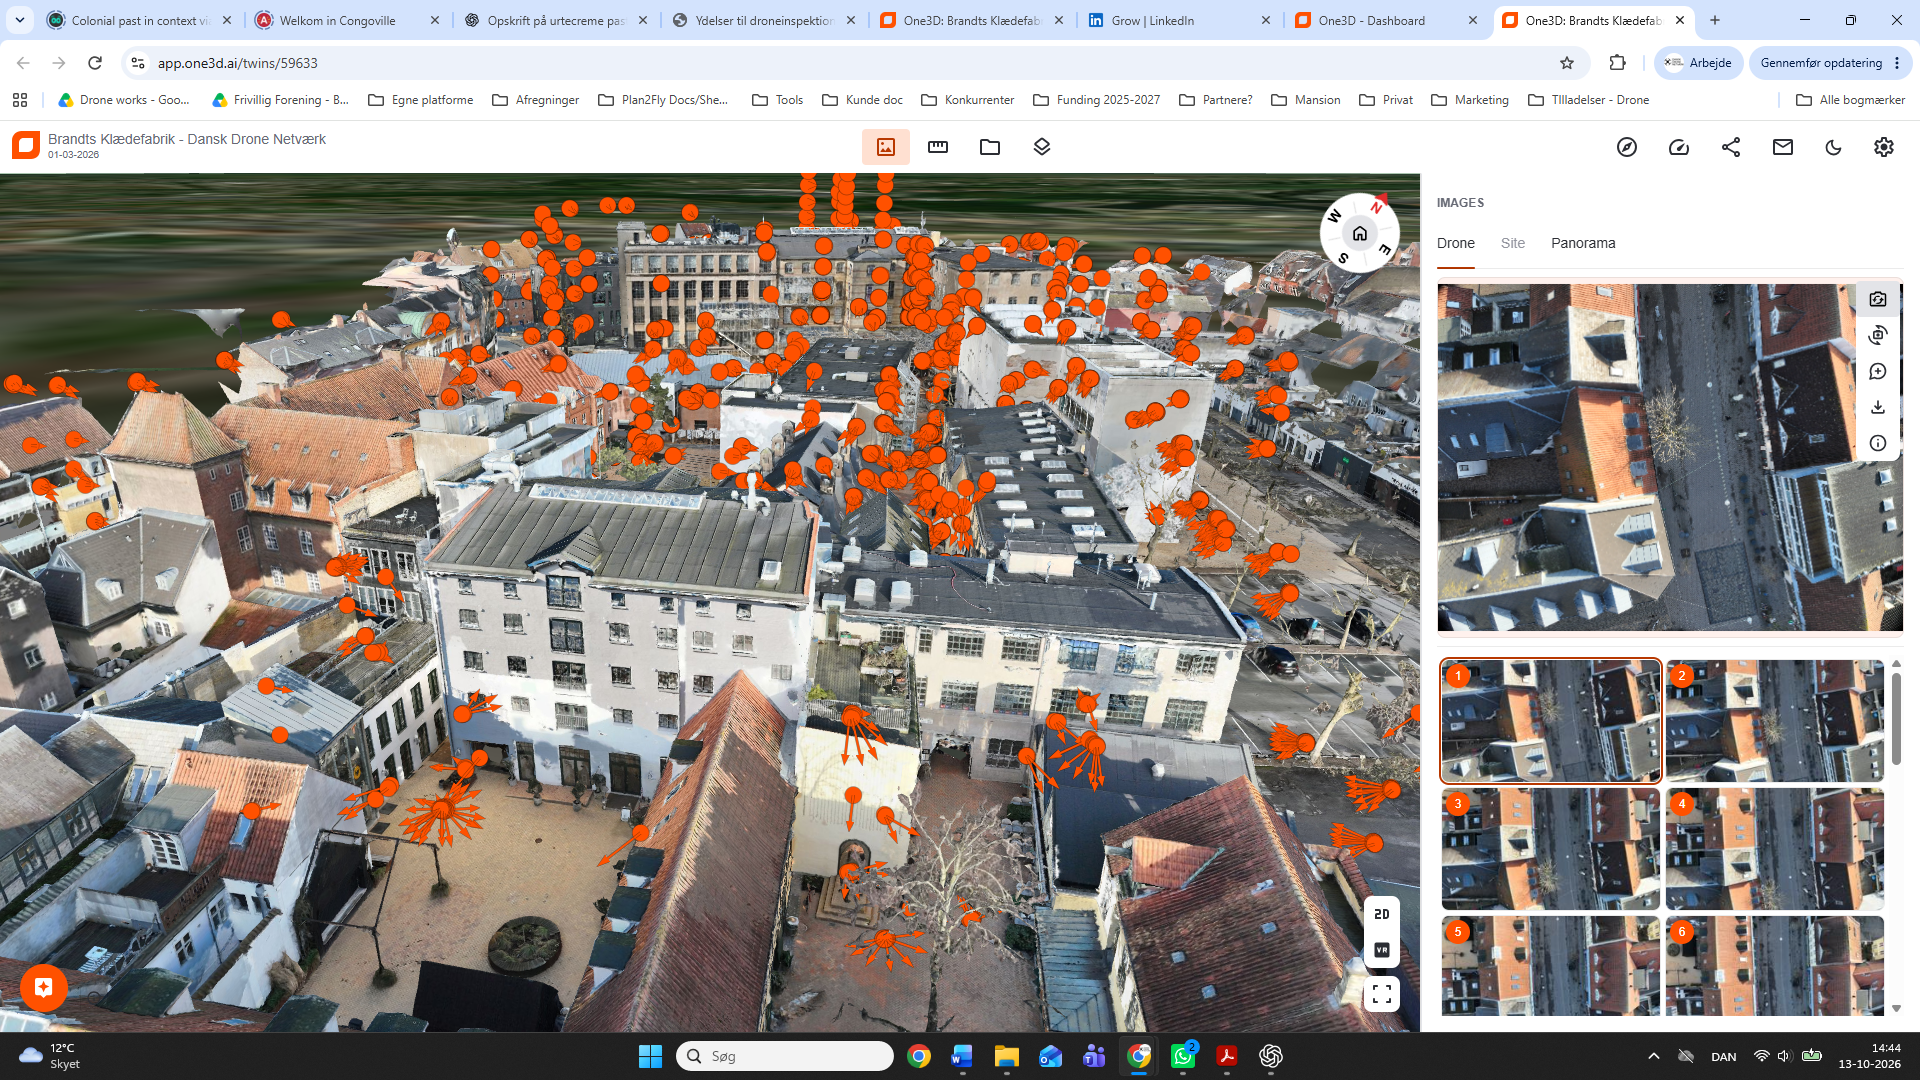Open the Alle bogmærker folder

[x=1851, y=100]
